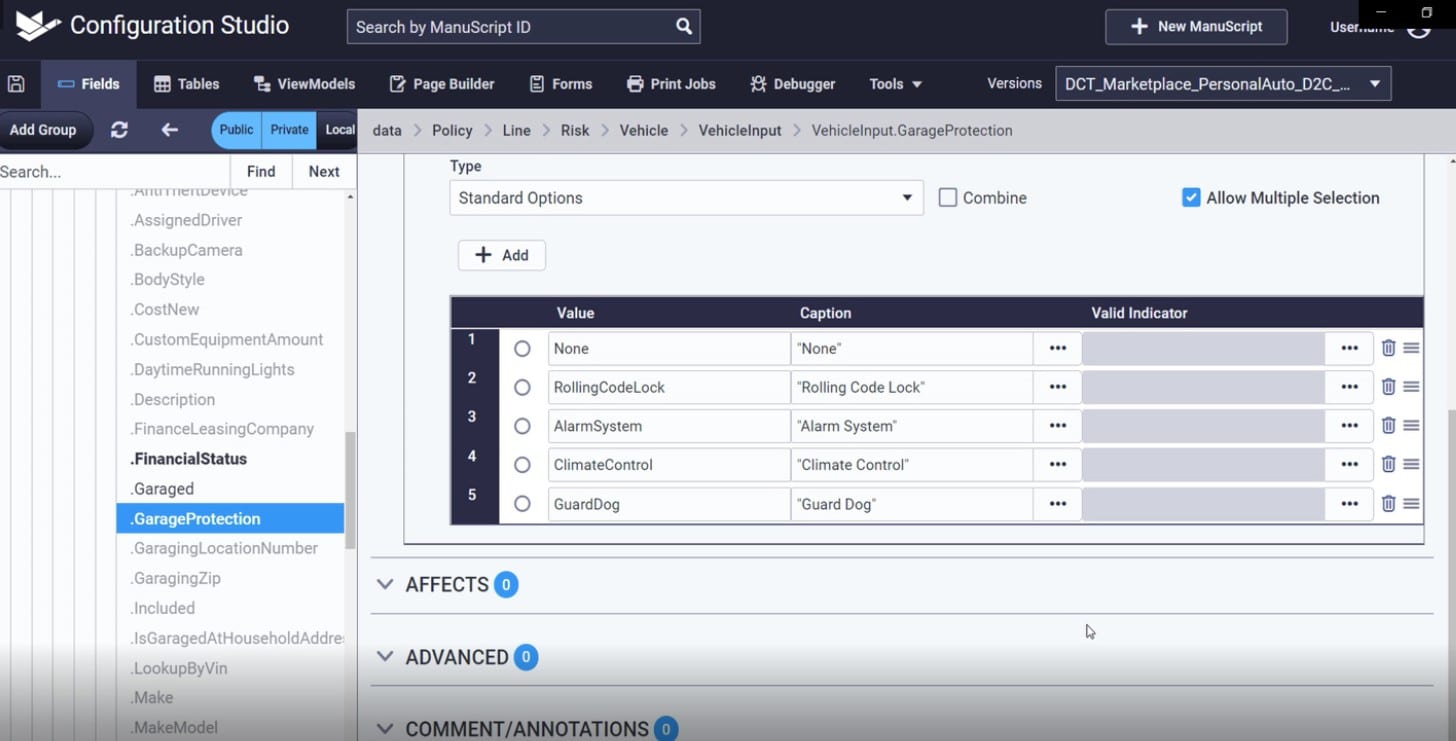Delete the GuardDog option row
The height and width of the screenshot is (741, 1456).
pos(1388,504)
